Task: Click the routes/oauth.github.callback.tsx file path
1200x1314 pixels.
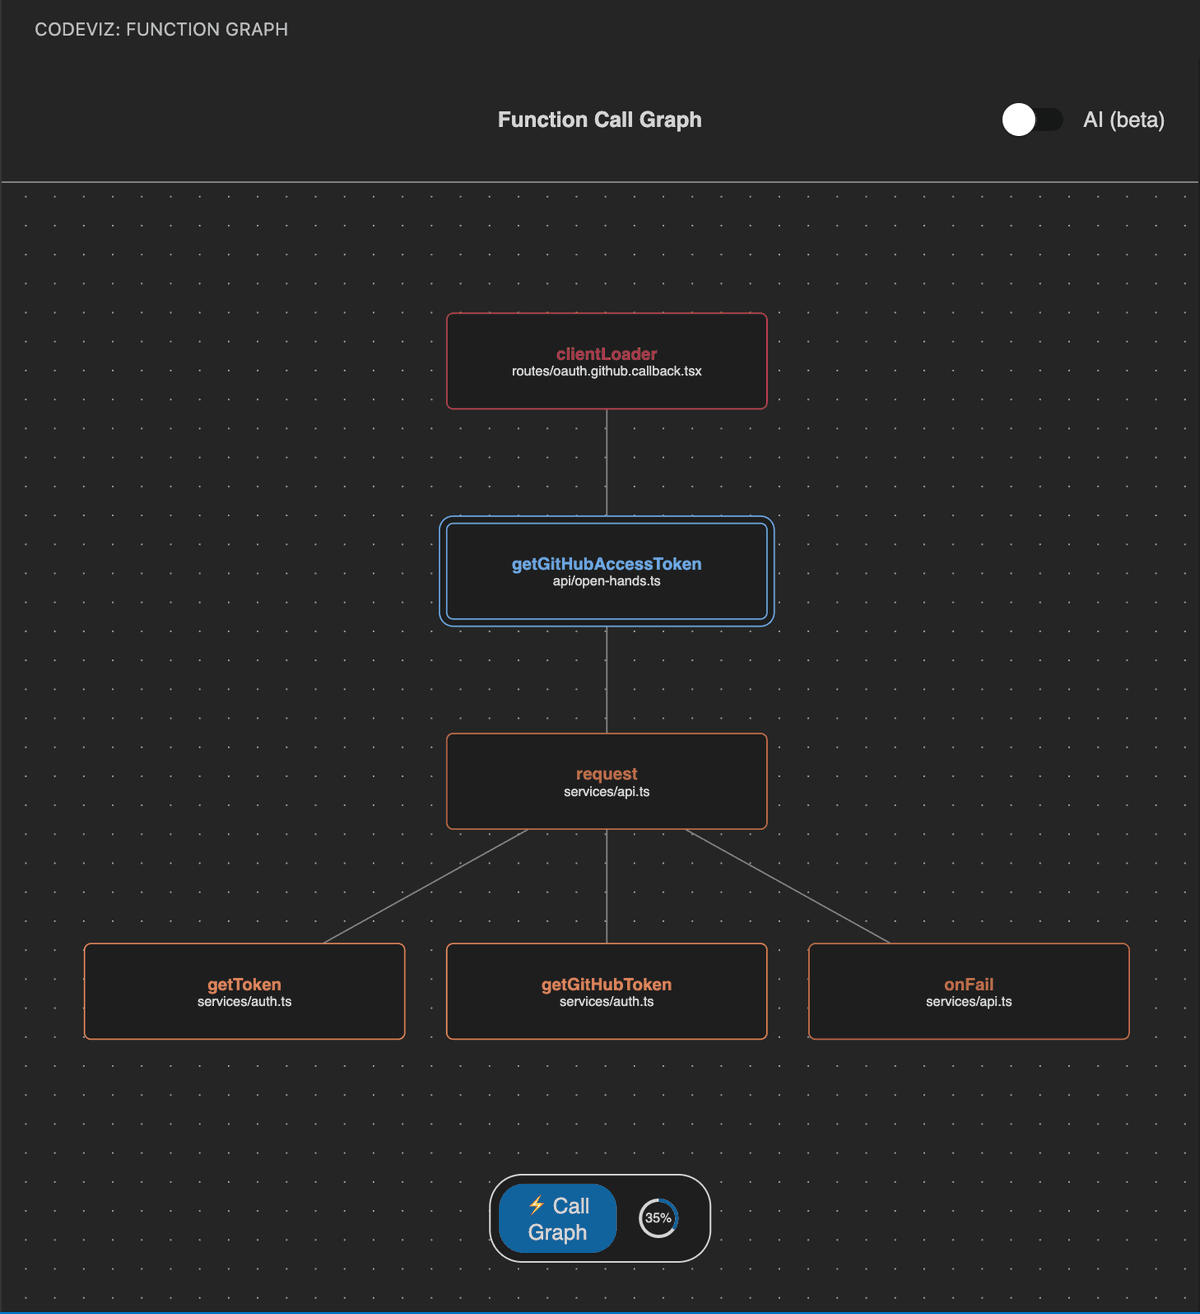Action: [x=607, y=371]
